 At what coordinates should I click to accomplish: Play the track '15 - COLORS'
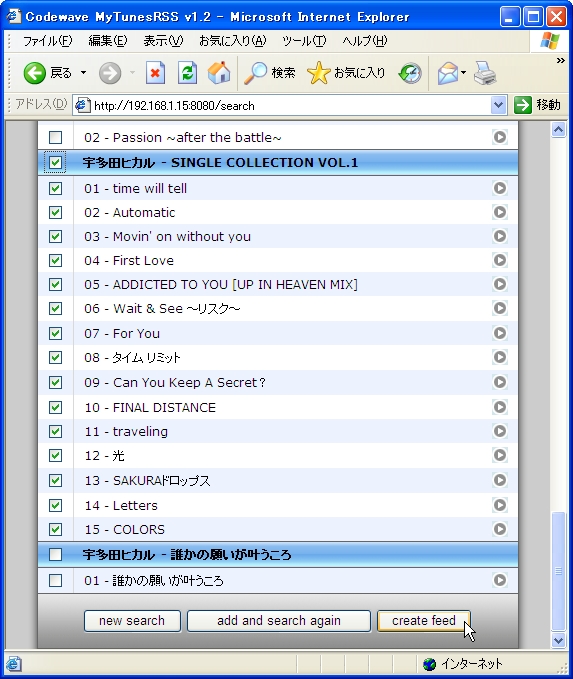click(x=499, y=529)
